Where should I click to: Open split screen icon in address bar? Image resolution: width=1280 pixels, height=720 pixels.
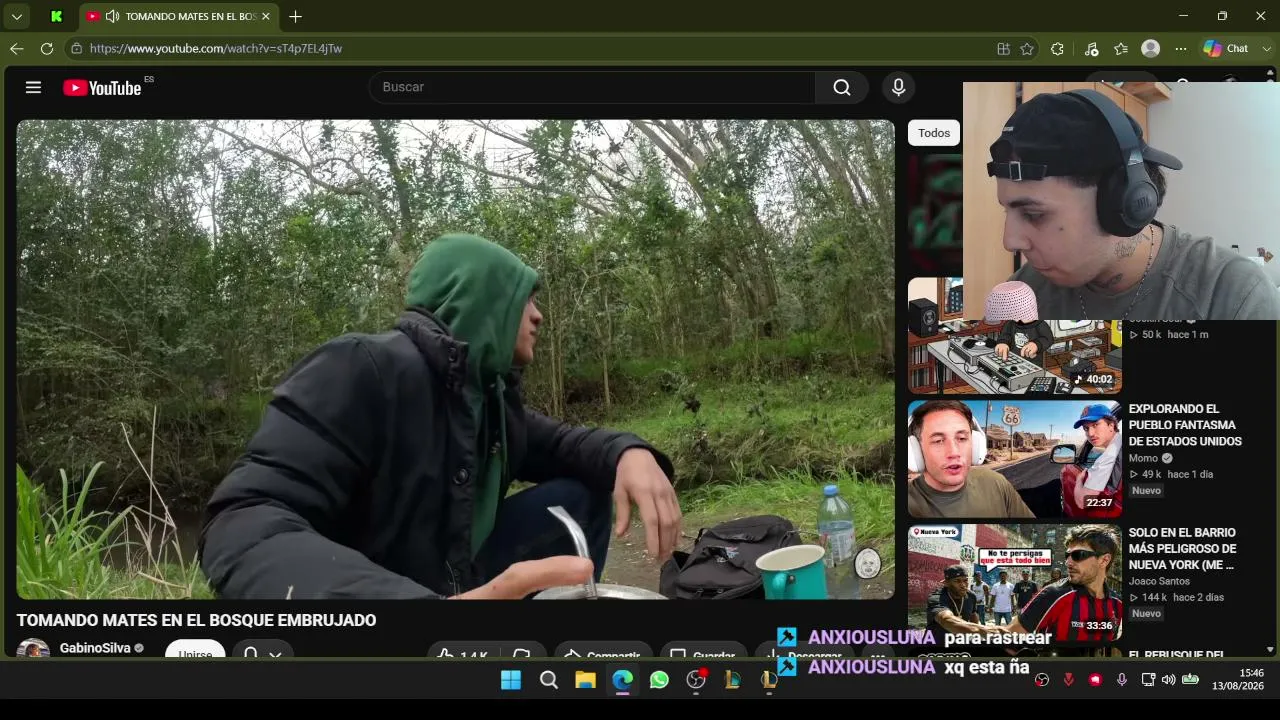(x=1003, y=48)
